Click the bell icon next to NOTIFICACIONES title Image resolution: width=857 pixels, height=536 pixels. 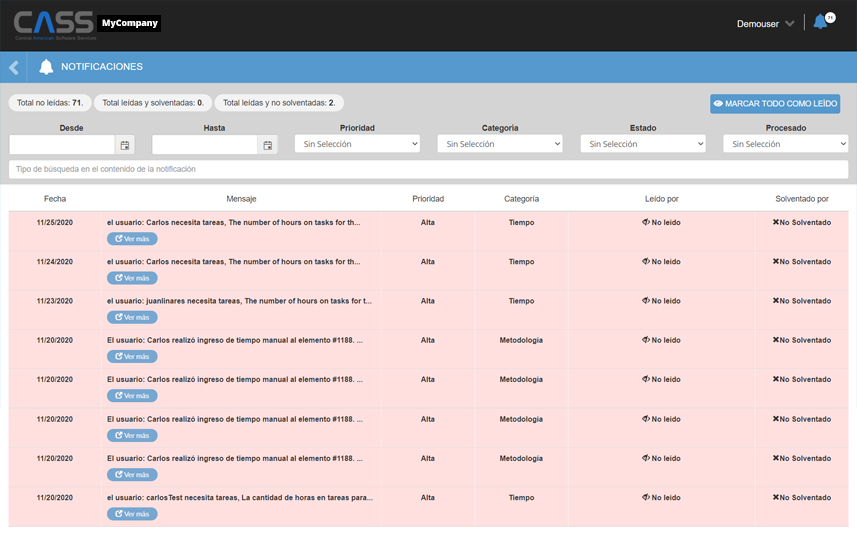tap(46, 67)
